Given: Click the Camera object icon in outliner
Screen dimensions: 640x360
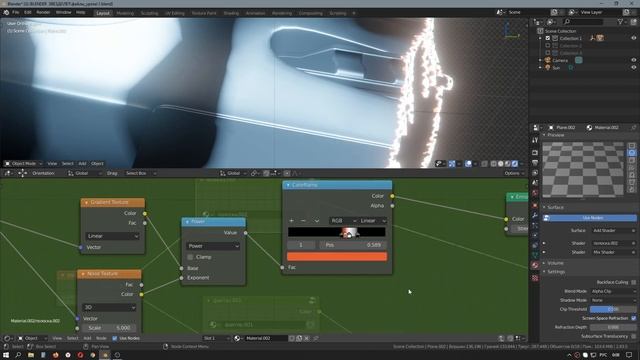Looking at the screenshot, I should [x=548, y=60].
